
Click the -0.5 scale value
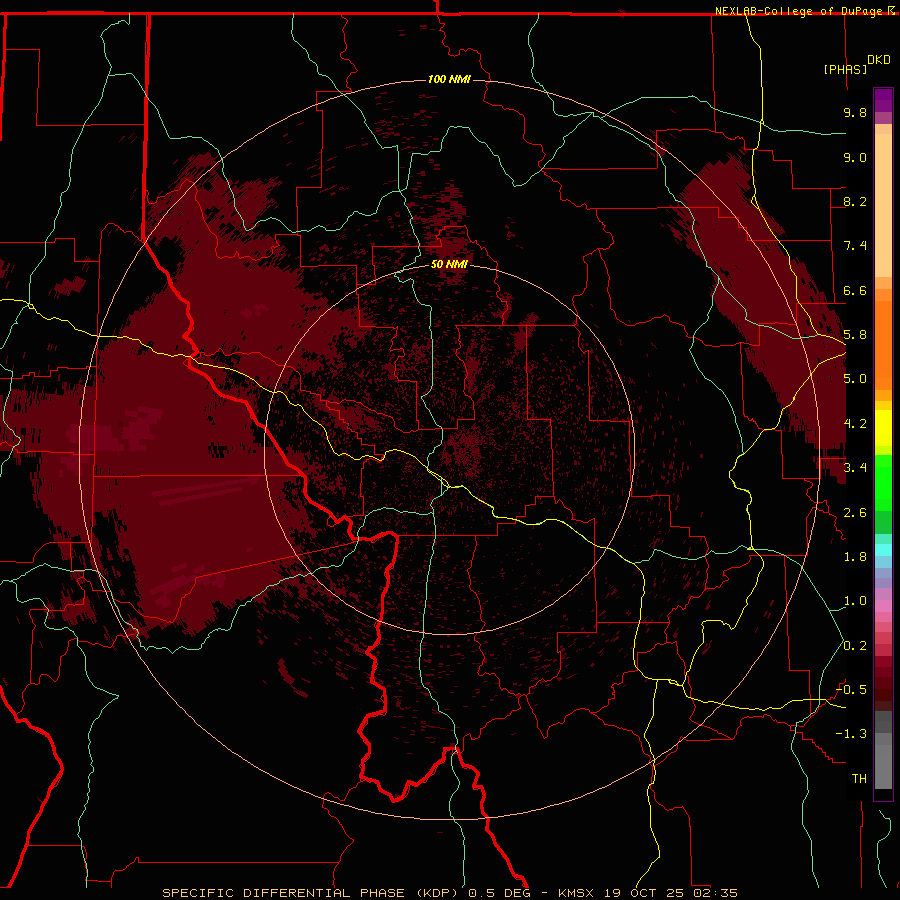tap(851, 690)
